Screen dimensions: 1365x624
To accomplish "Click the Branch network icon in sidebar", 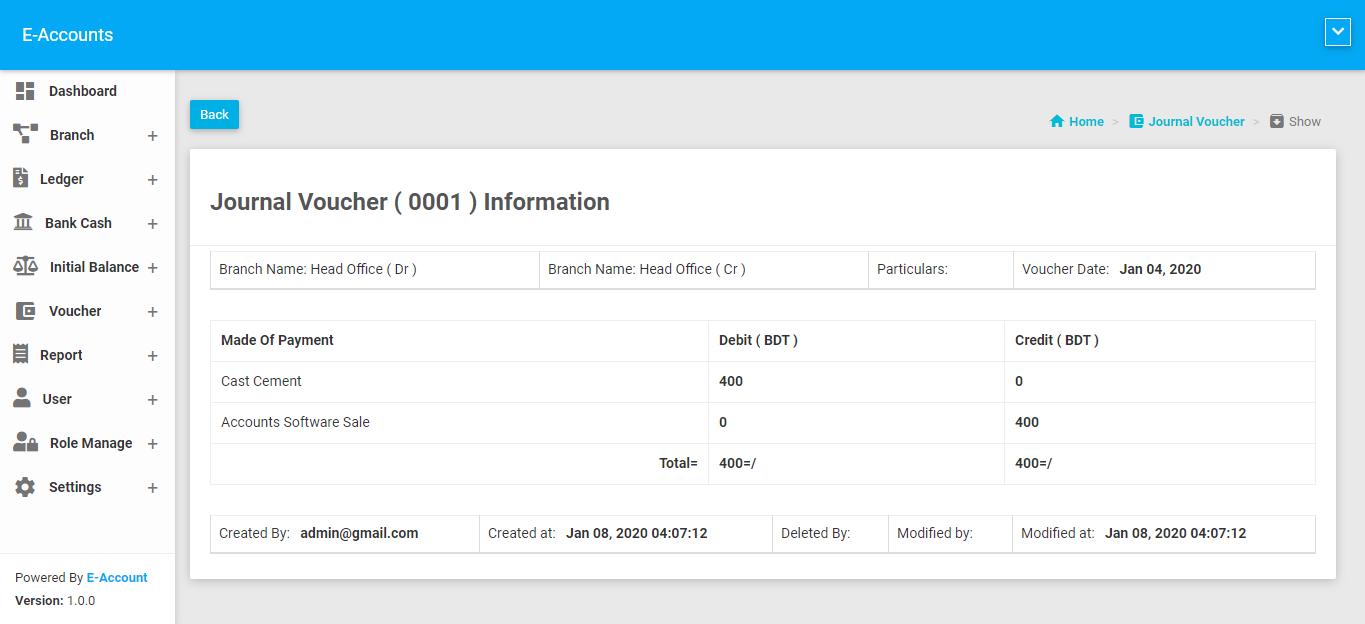I will (x=25, y=134).
